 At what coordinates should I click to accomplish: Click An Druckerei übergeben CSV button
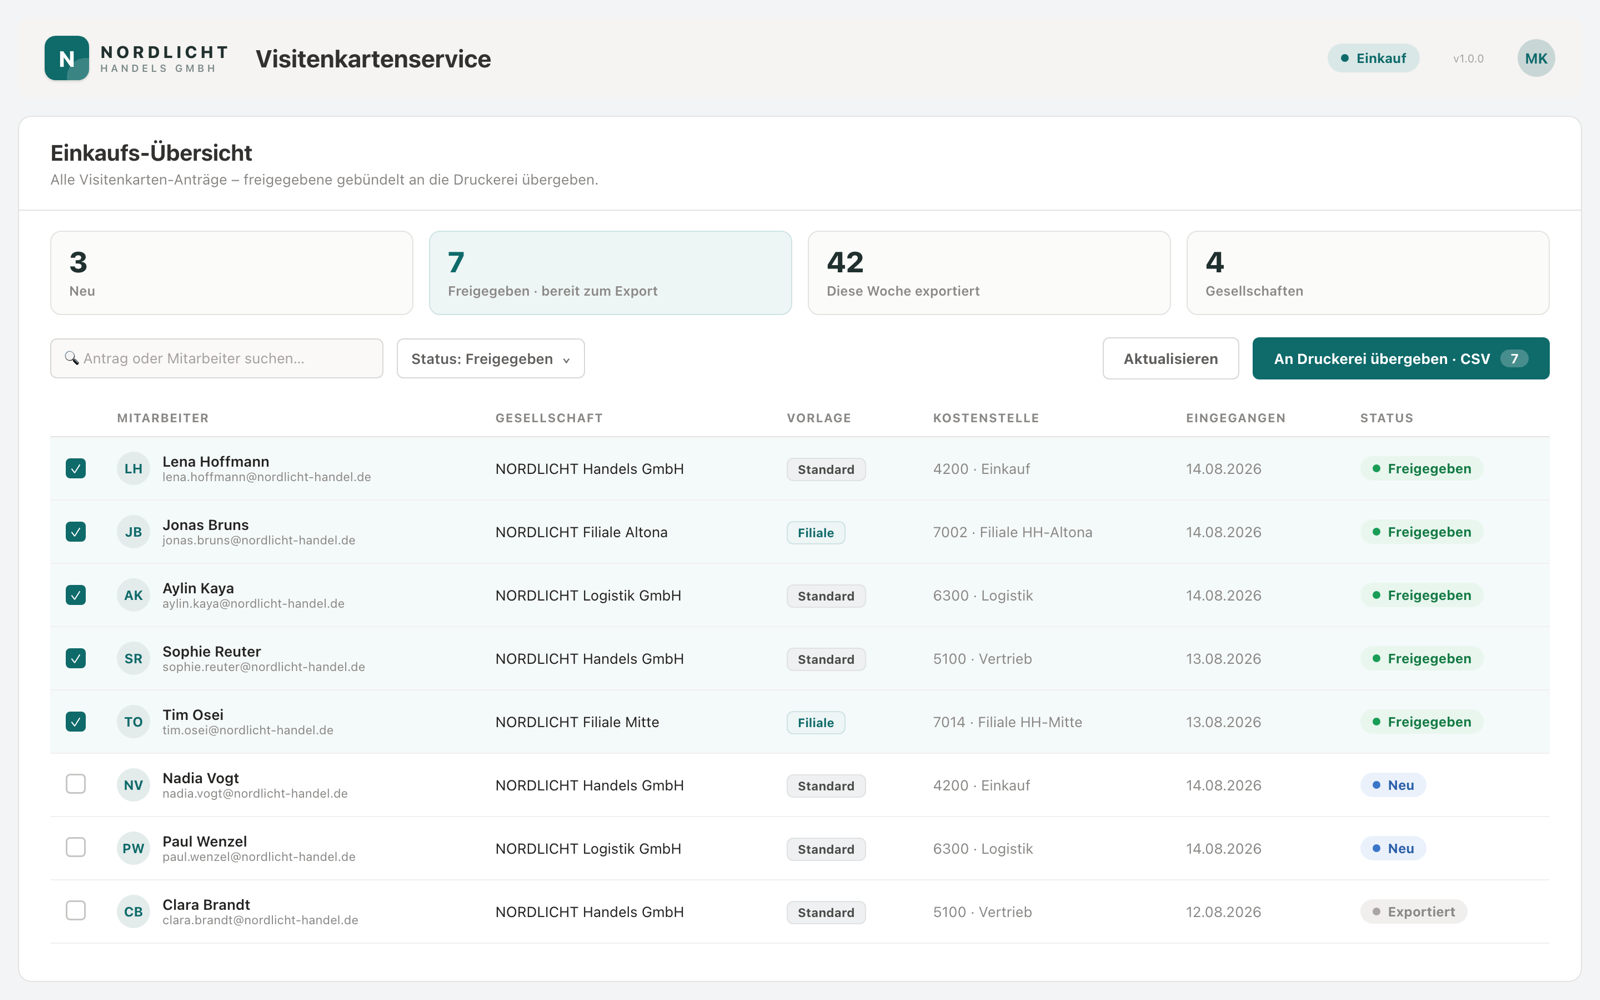[1401, 358]
